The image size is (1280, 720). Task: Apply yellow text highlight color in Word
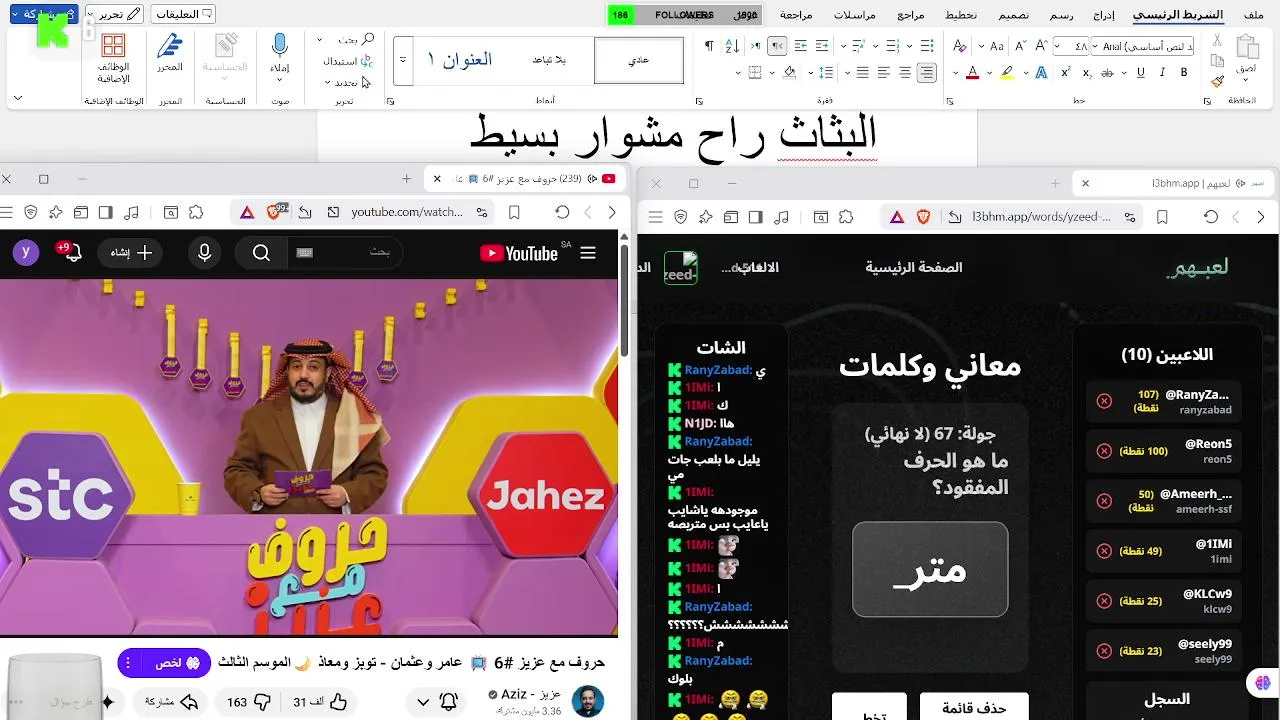tap(1007, 72)
